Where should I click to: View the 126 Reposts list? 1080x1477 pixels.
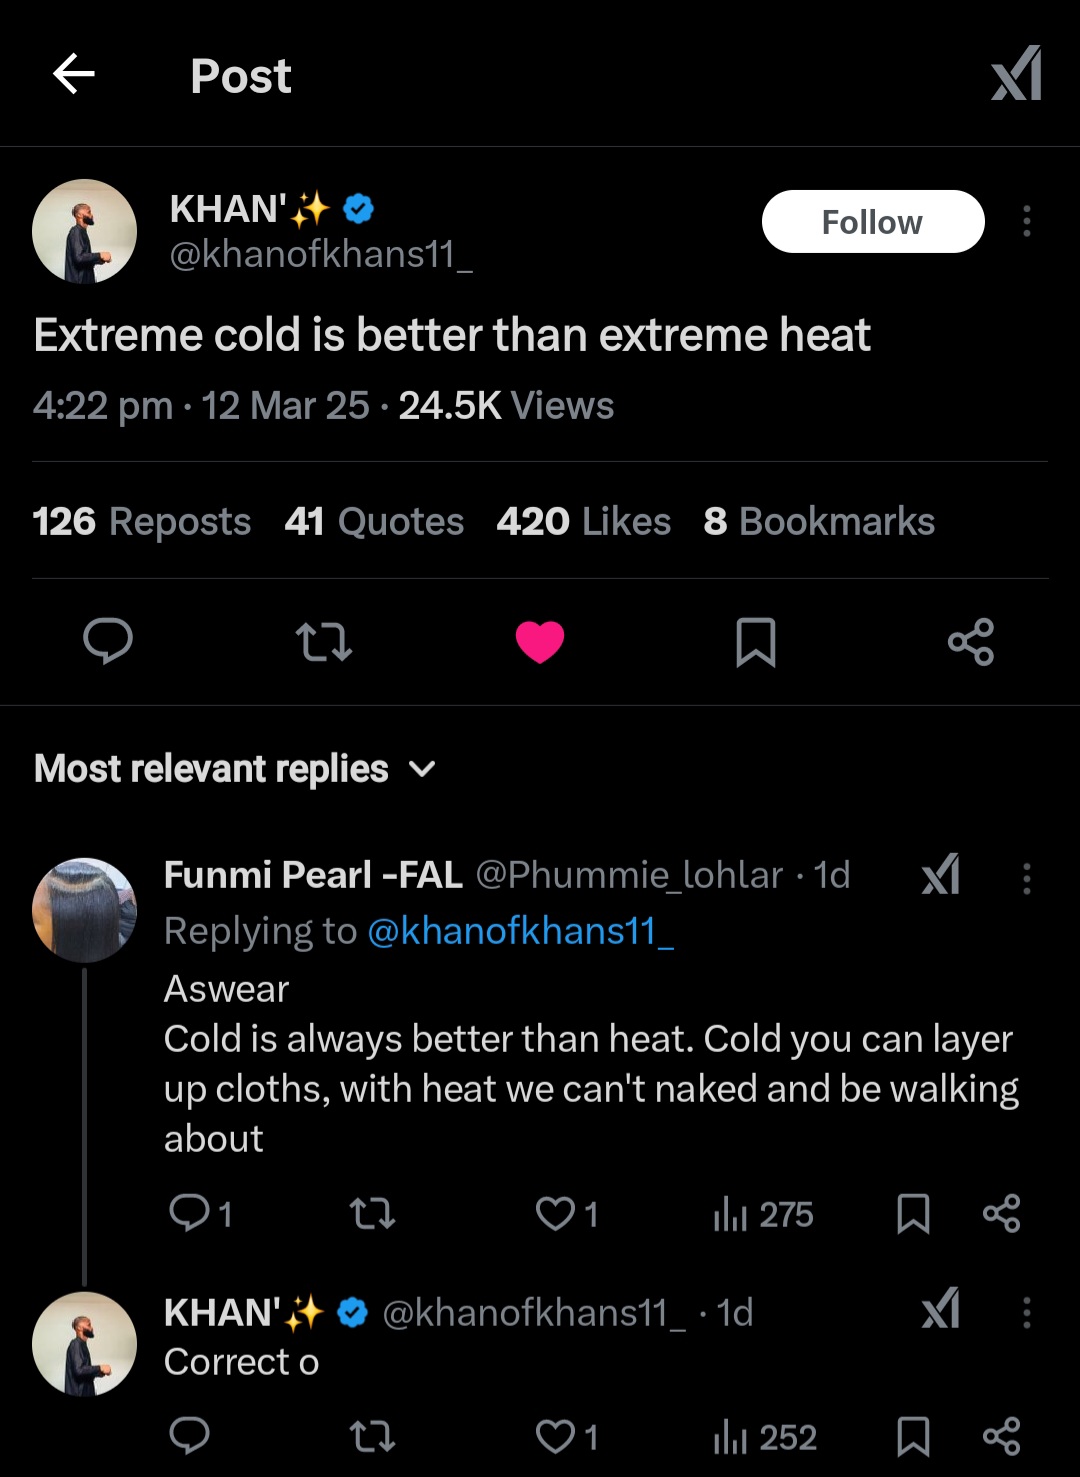point(142,522)
